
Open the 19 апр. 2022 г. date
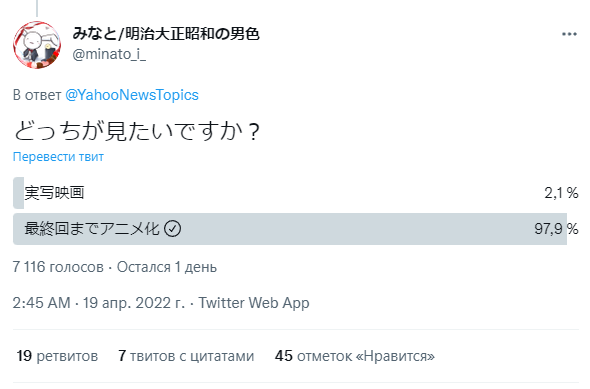(x=134, y=303)
